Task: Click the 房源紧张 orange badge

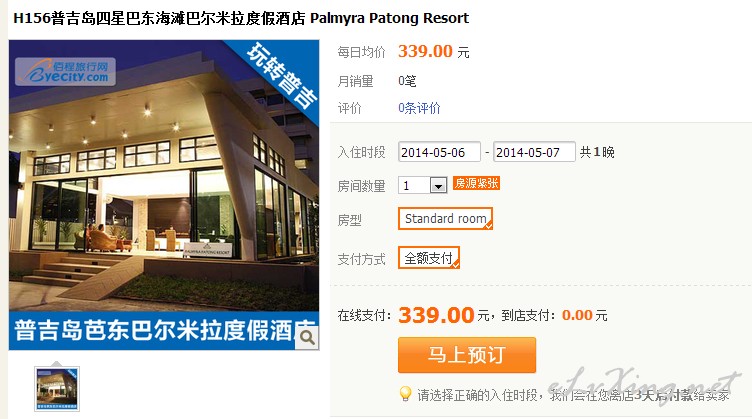Action: [x=476, y=183]
